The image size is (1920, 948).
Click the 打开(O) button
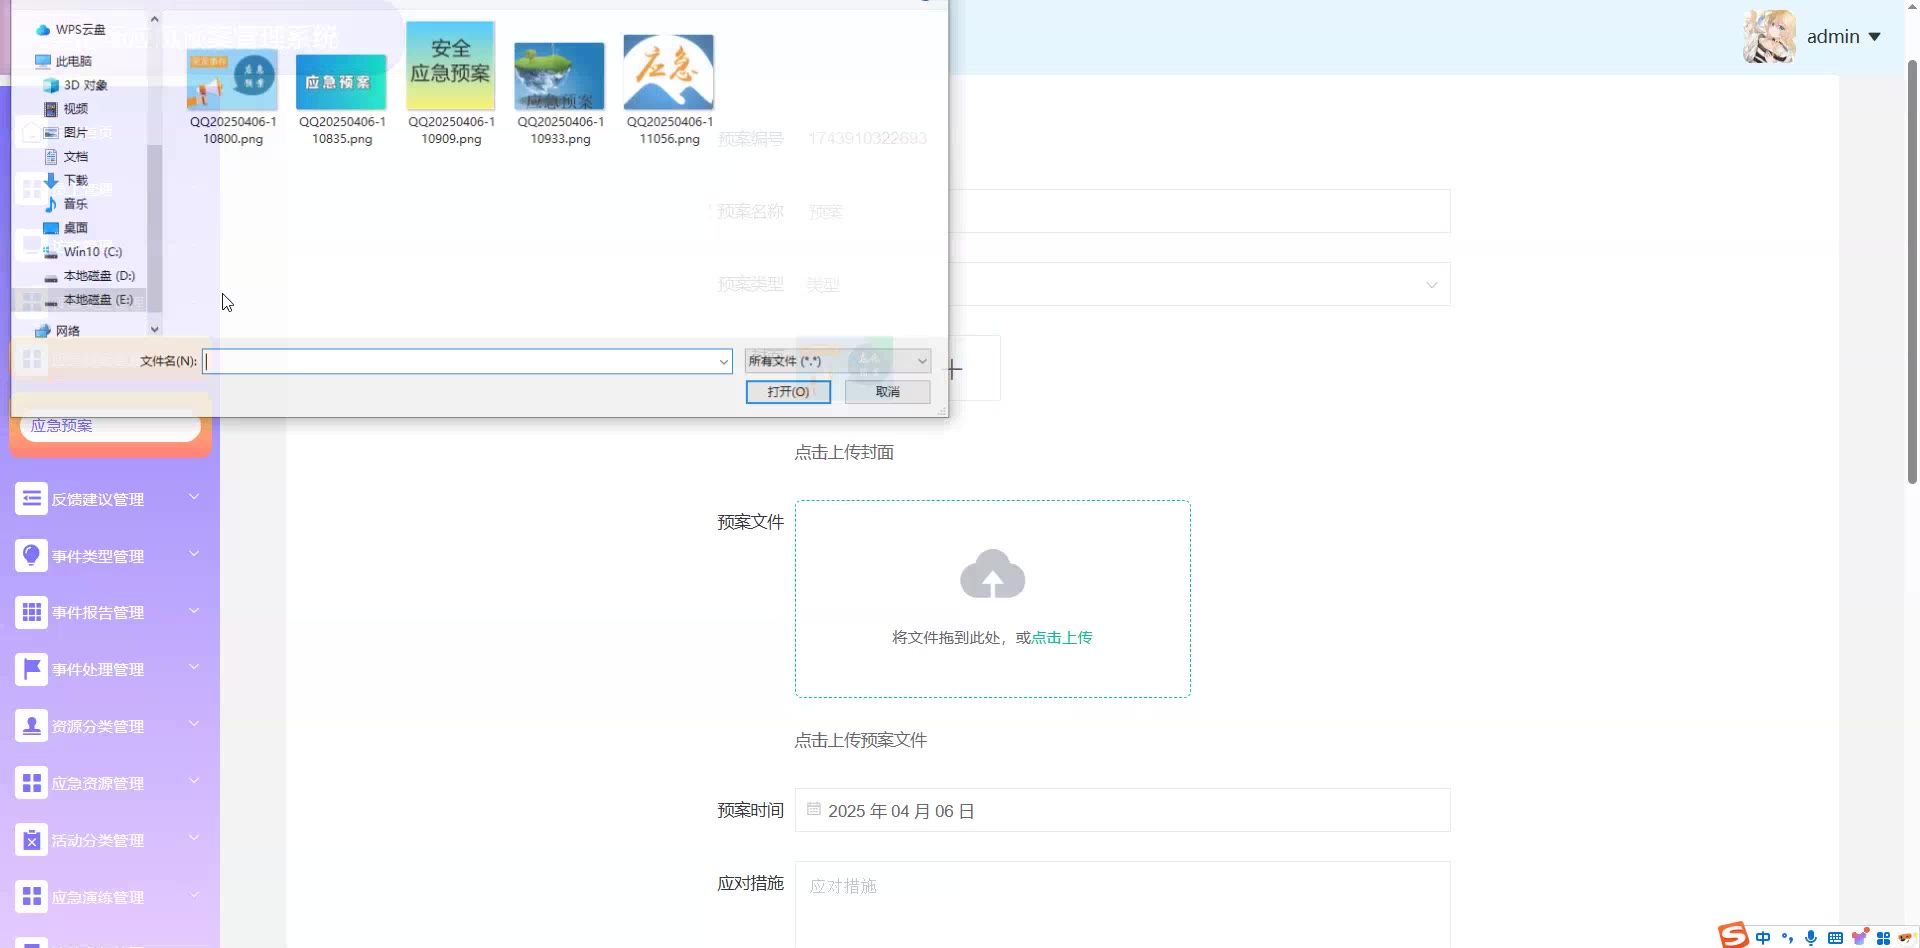click(x=788, y=392)
